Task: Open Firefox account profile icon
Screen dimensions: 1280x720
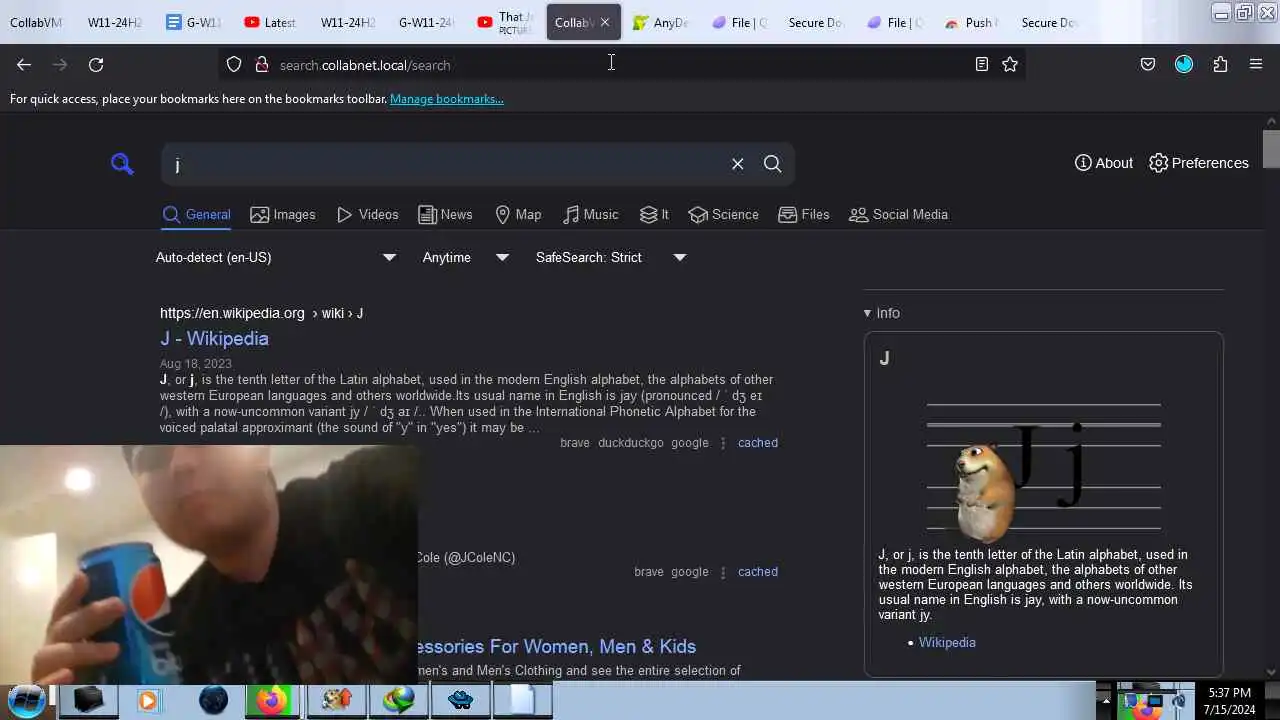Action: 1184,64
